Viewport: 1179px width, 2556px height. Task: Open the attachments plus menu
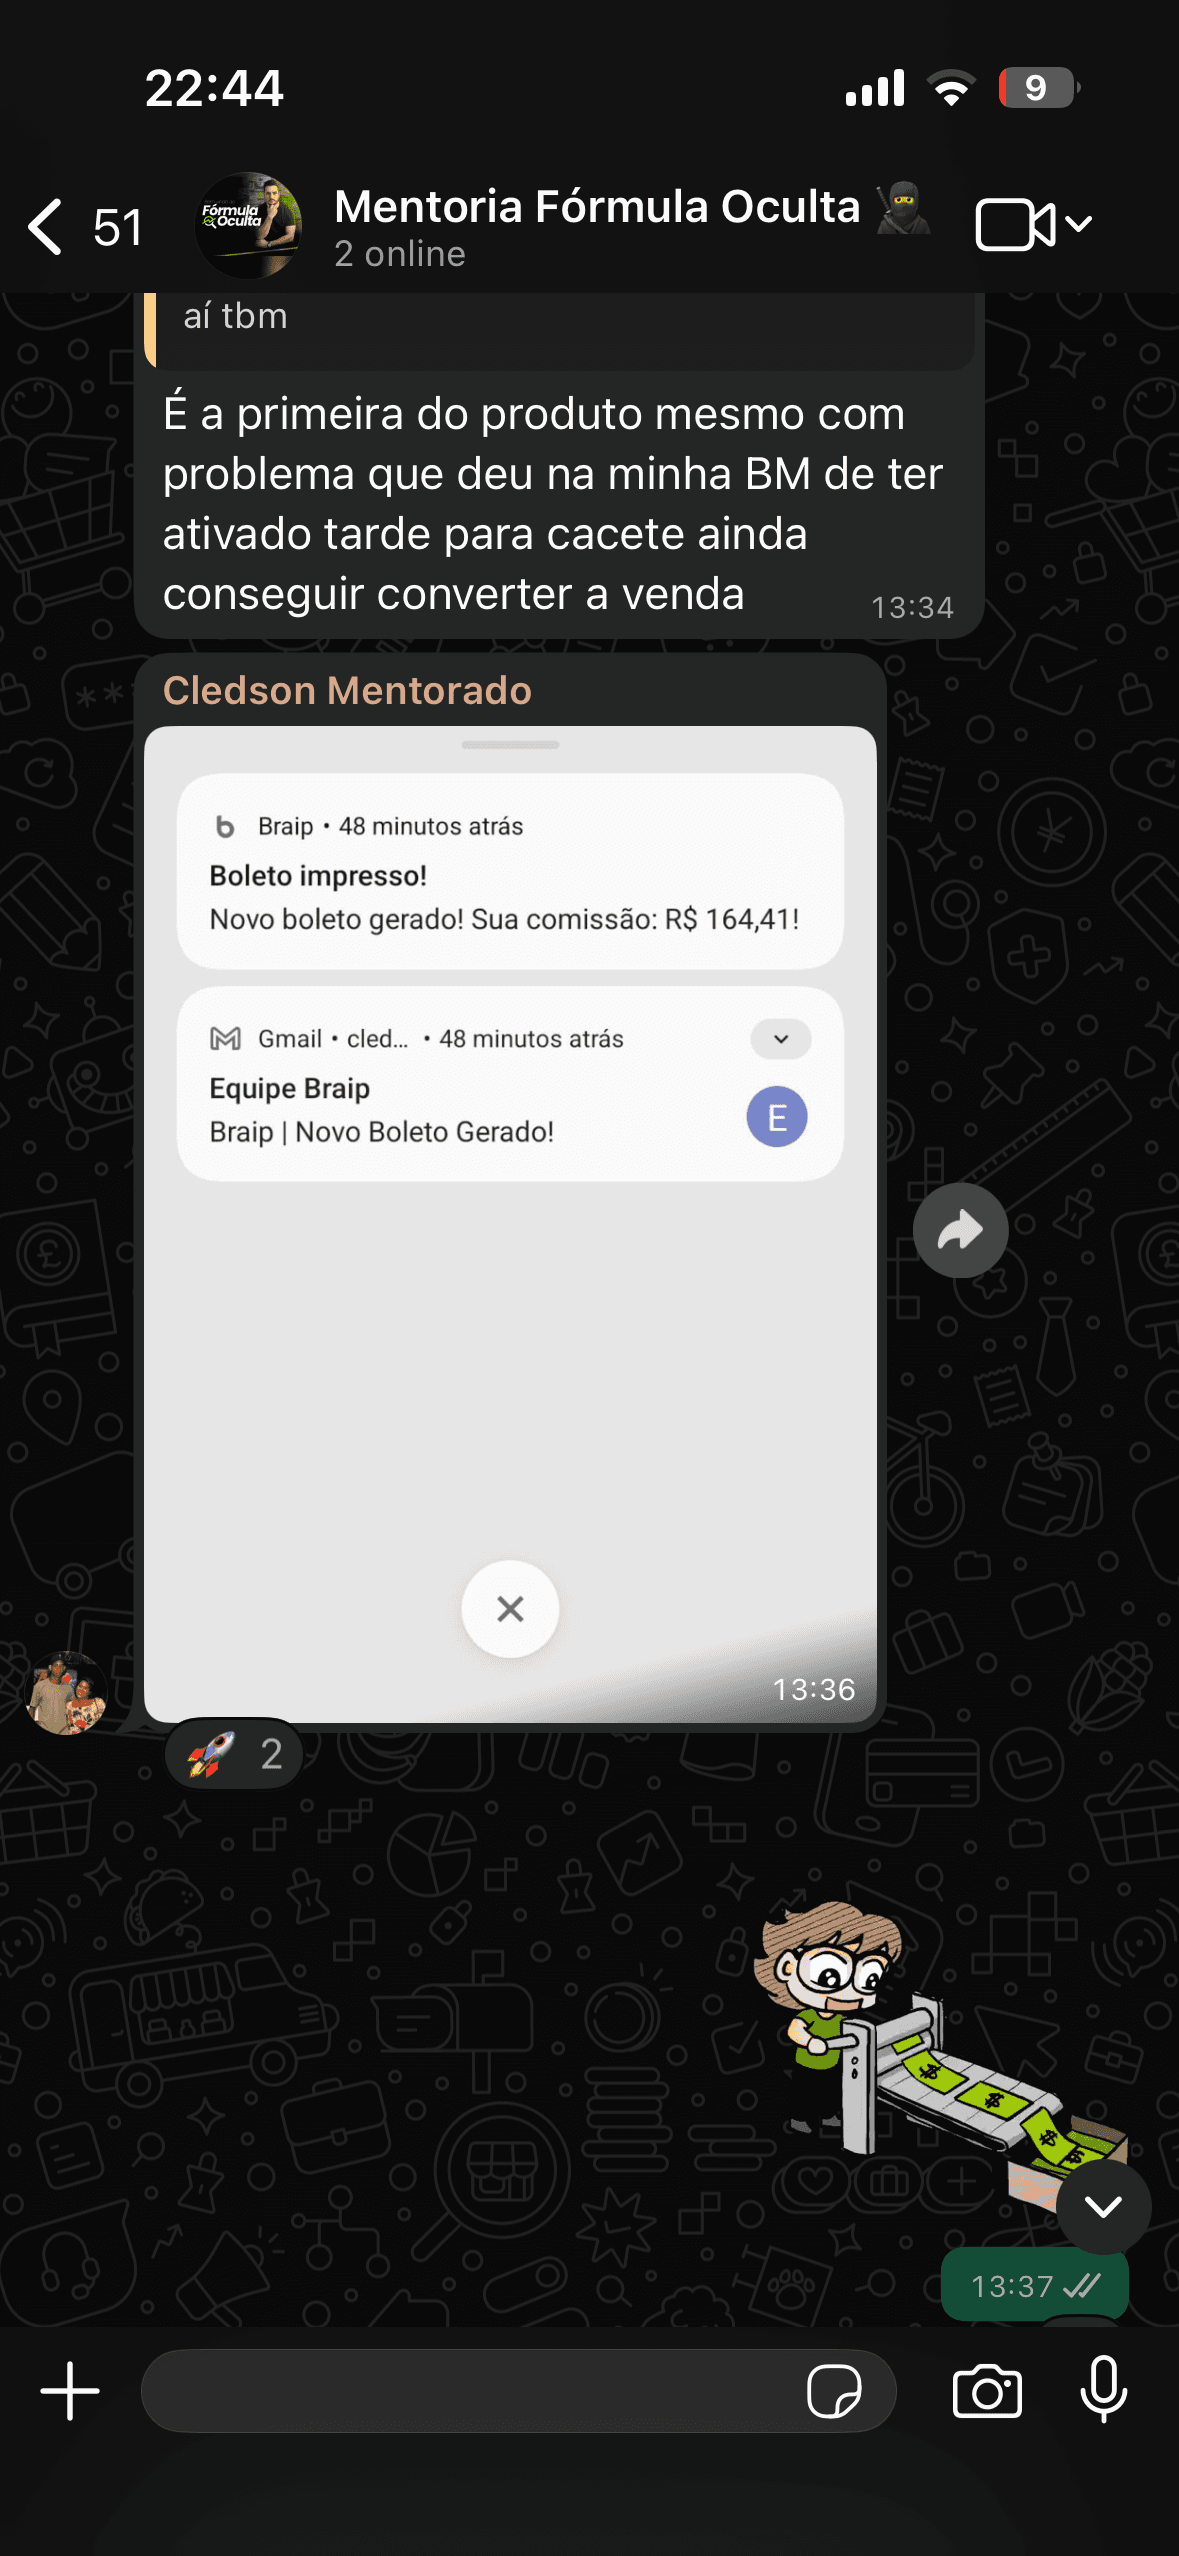point(70,2391)
